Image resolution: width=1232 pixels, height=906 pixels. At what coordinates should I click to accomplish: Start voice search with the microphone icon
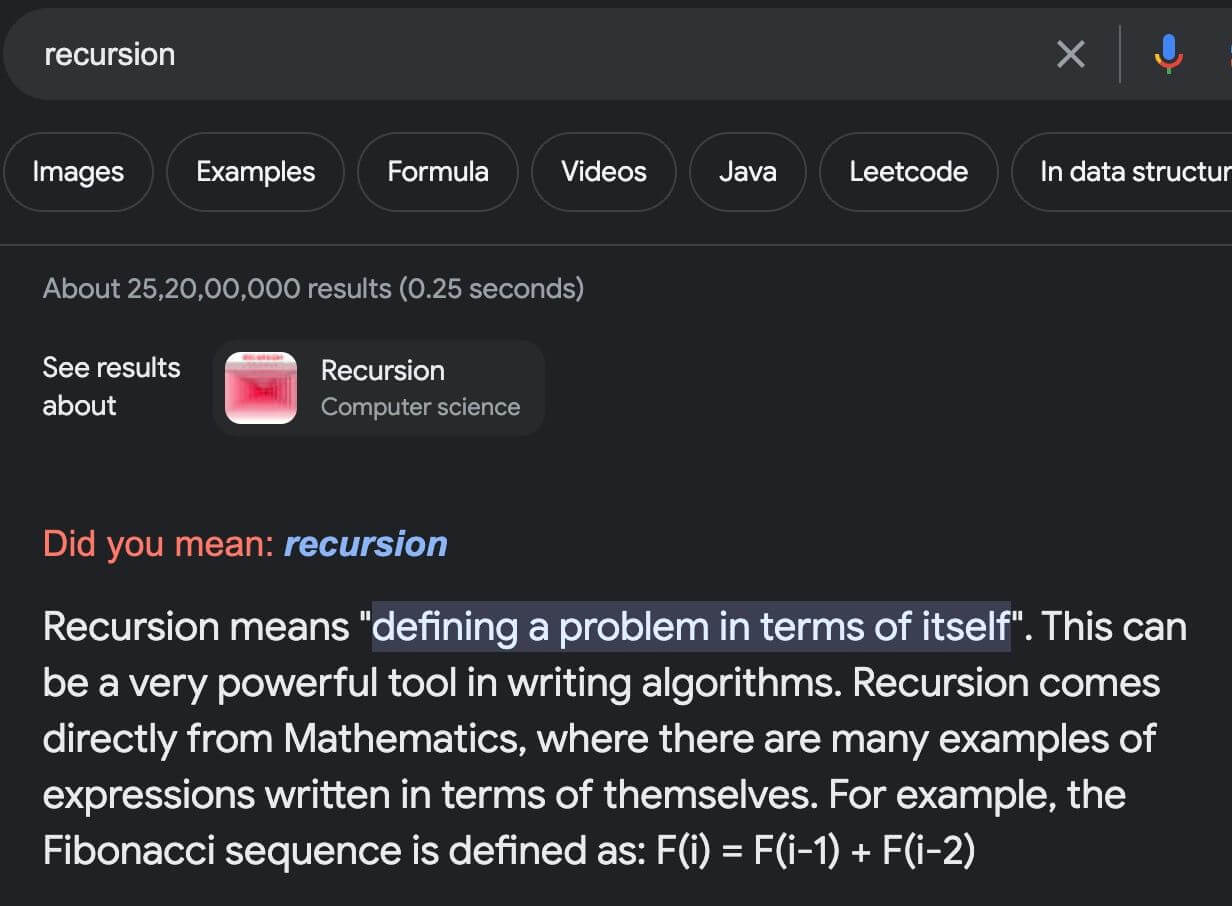pyautogui.click(x=1168, y=54)
